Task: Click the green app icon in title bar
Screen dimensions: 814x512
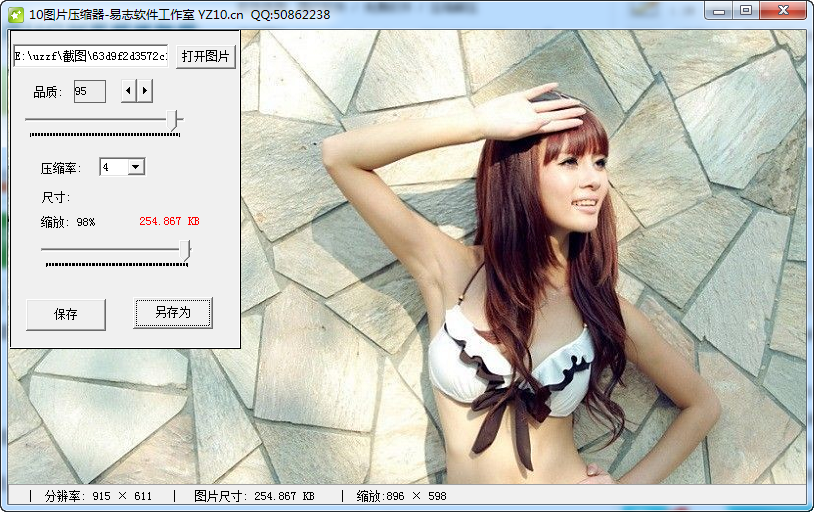Action: 16,15
